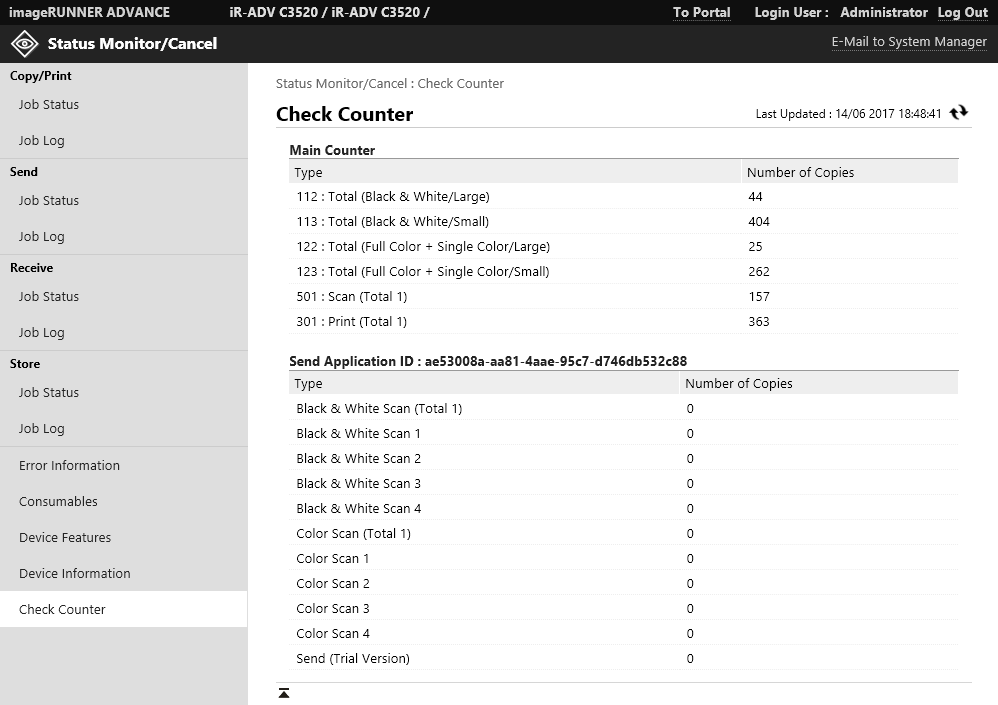Image resolution: width=998 pixels, height=705 pixels.
Task: Click row 501 : Scan (Total 1)
Action: click(624, 297)
